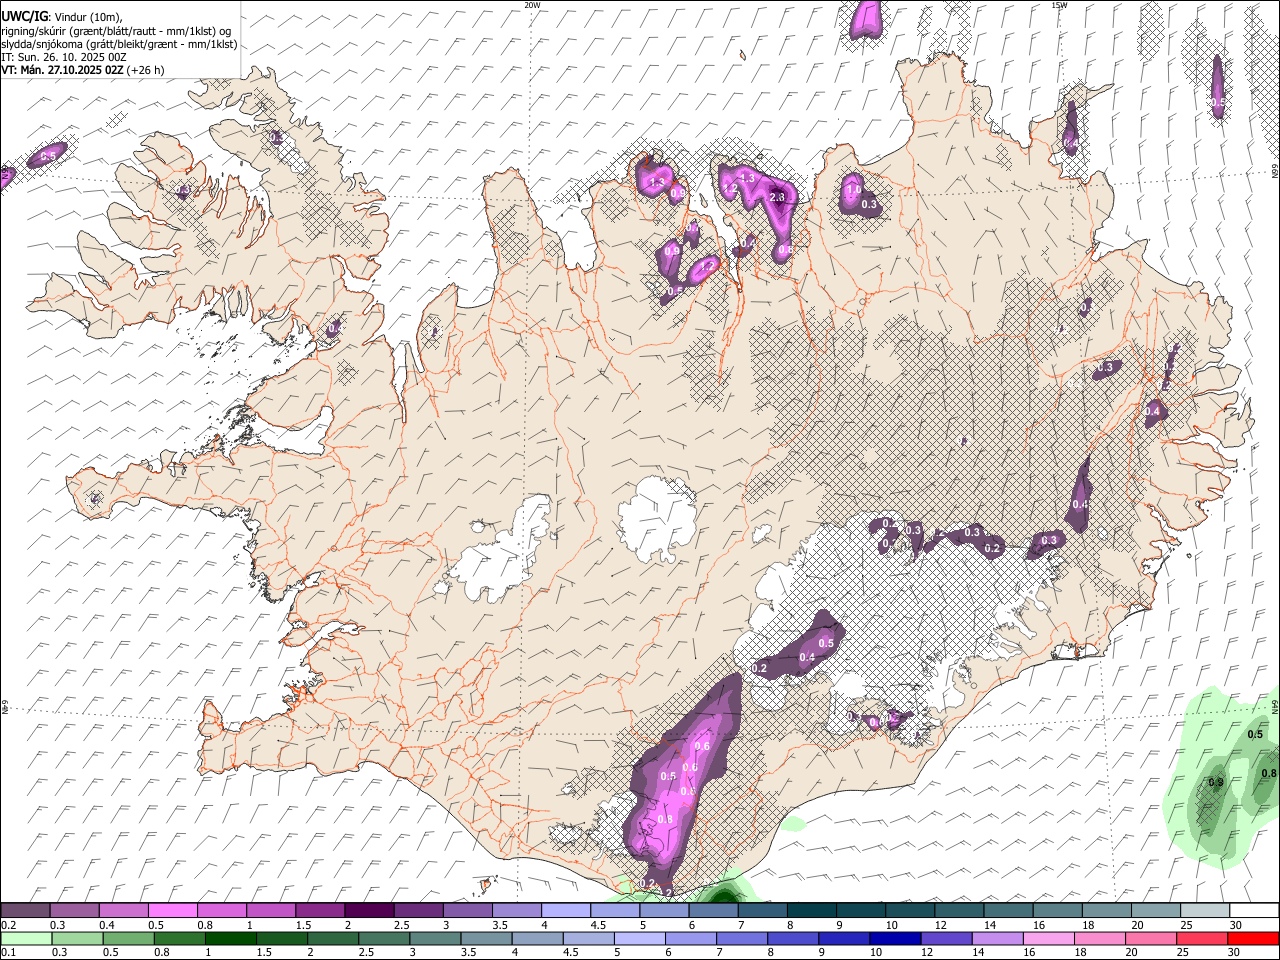Pick the 10–12 navy blue swatch, lower legend
The width and height of the screenshot is (1280, 960).
pos(898,938)
